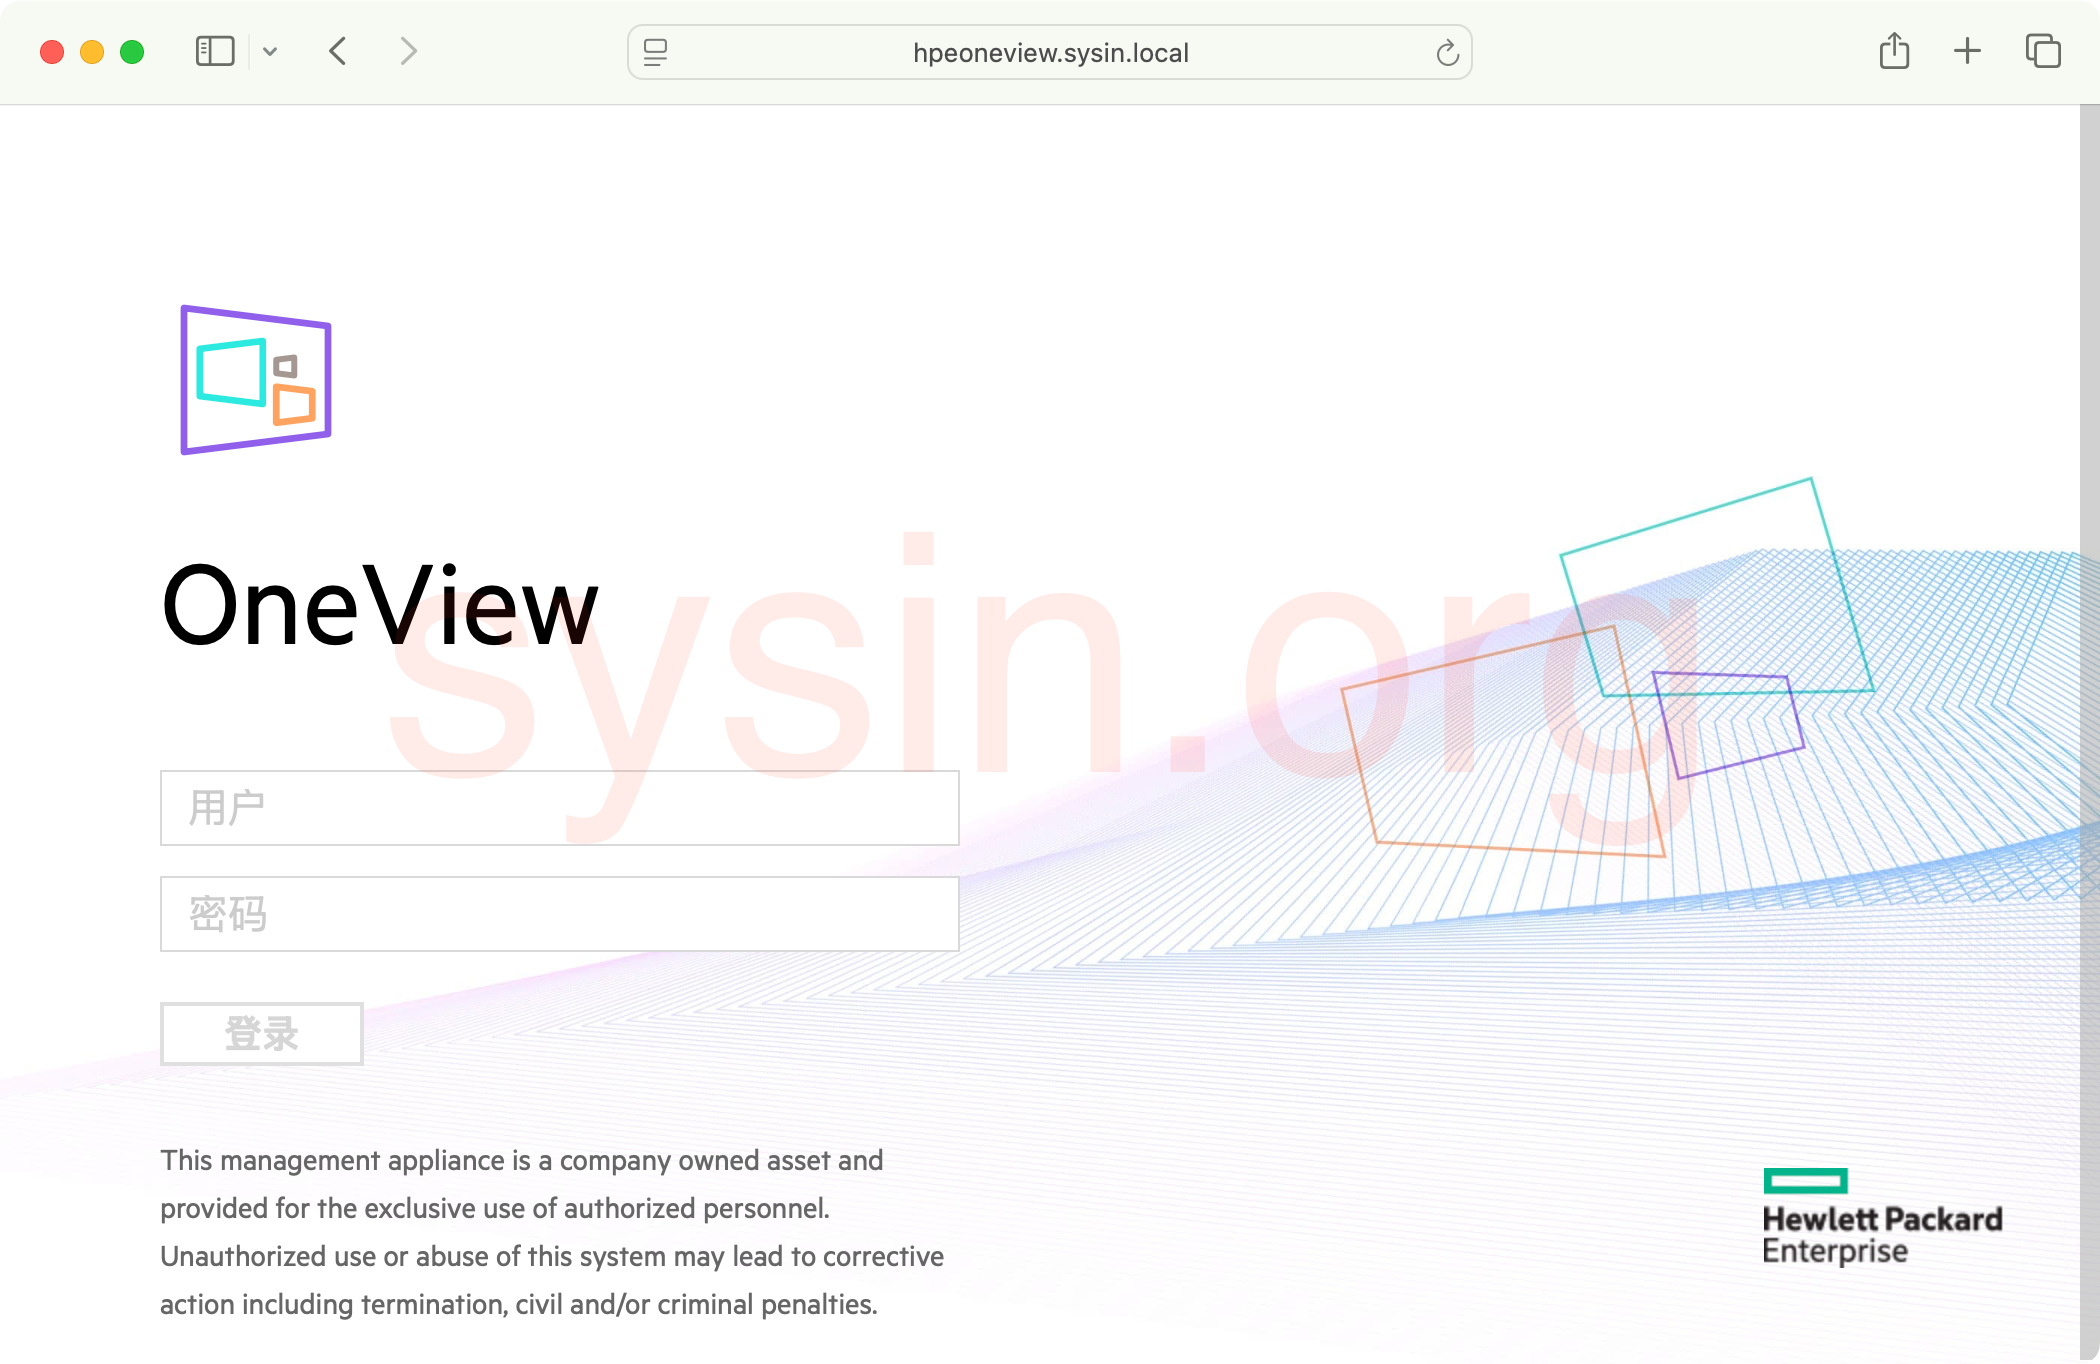
Task: Go back with the left arrow
Action: [338, 51]
